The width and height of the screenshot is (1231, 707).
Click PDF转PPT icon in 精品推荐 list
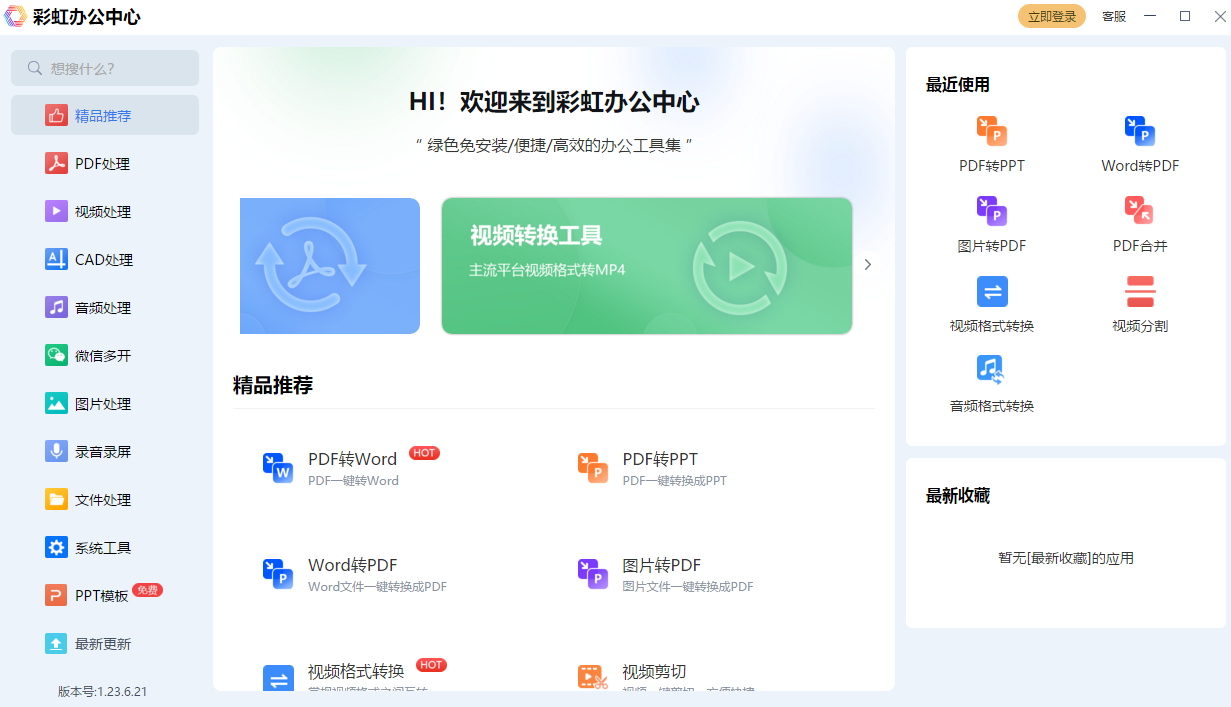(x=593, y=468)
